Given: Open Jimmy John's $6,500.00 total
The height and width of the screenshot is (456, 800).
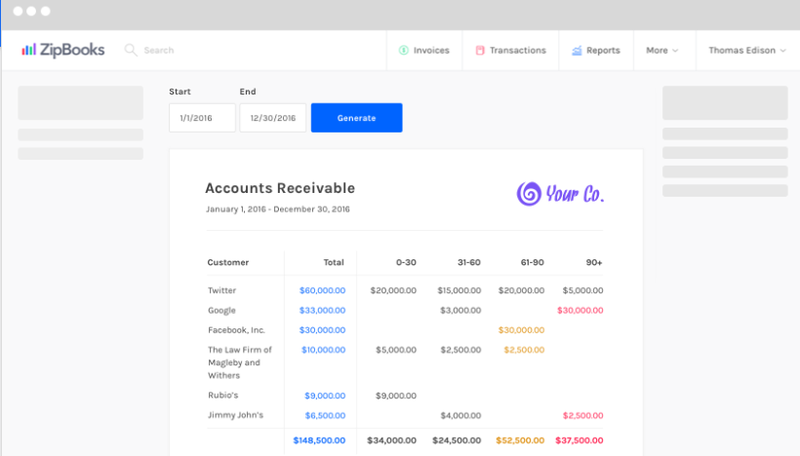Looking at the screenshot, I should coord(325,416).
